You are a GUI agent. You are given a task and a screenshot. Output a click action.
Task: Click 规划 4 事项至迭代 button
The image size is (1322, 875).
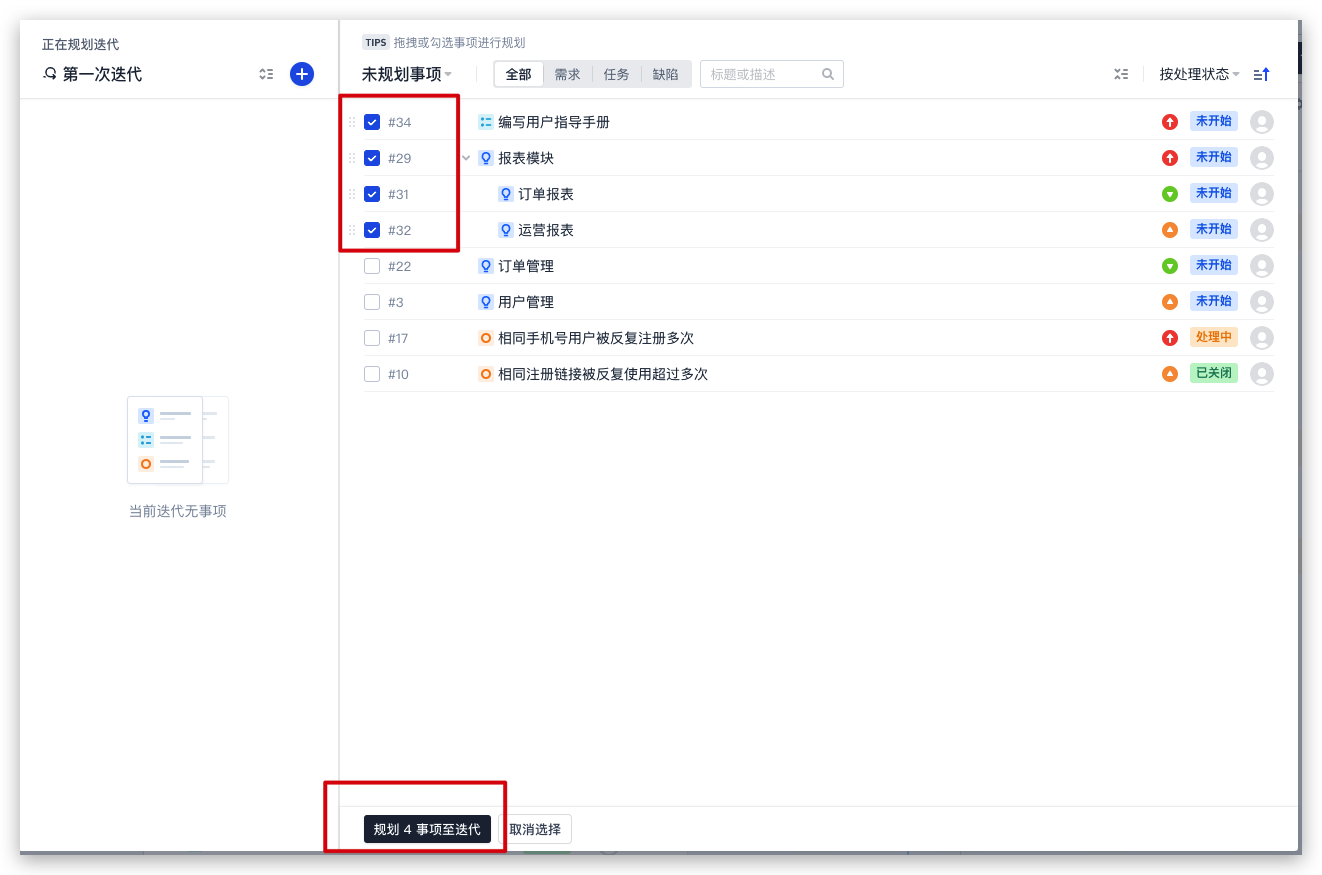click(427, 829)
